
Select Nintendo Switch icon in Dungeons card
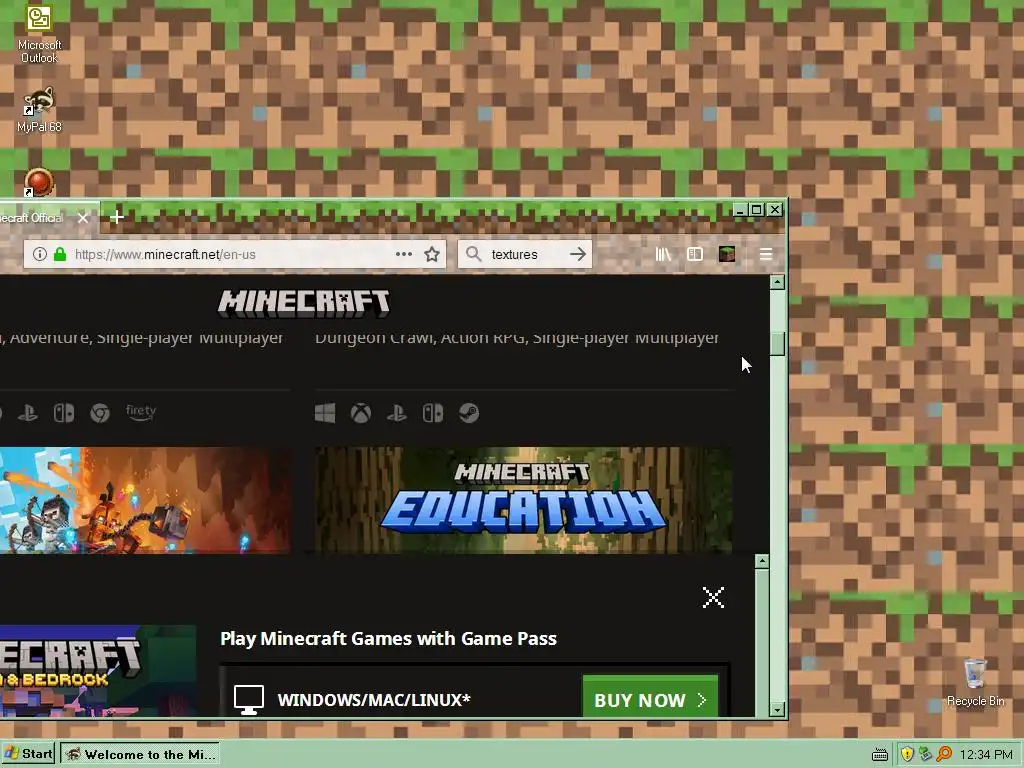tap(433, 413)
